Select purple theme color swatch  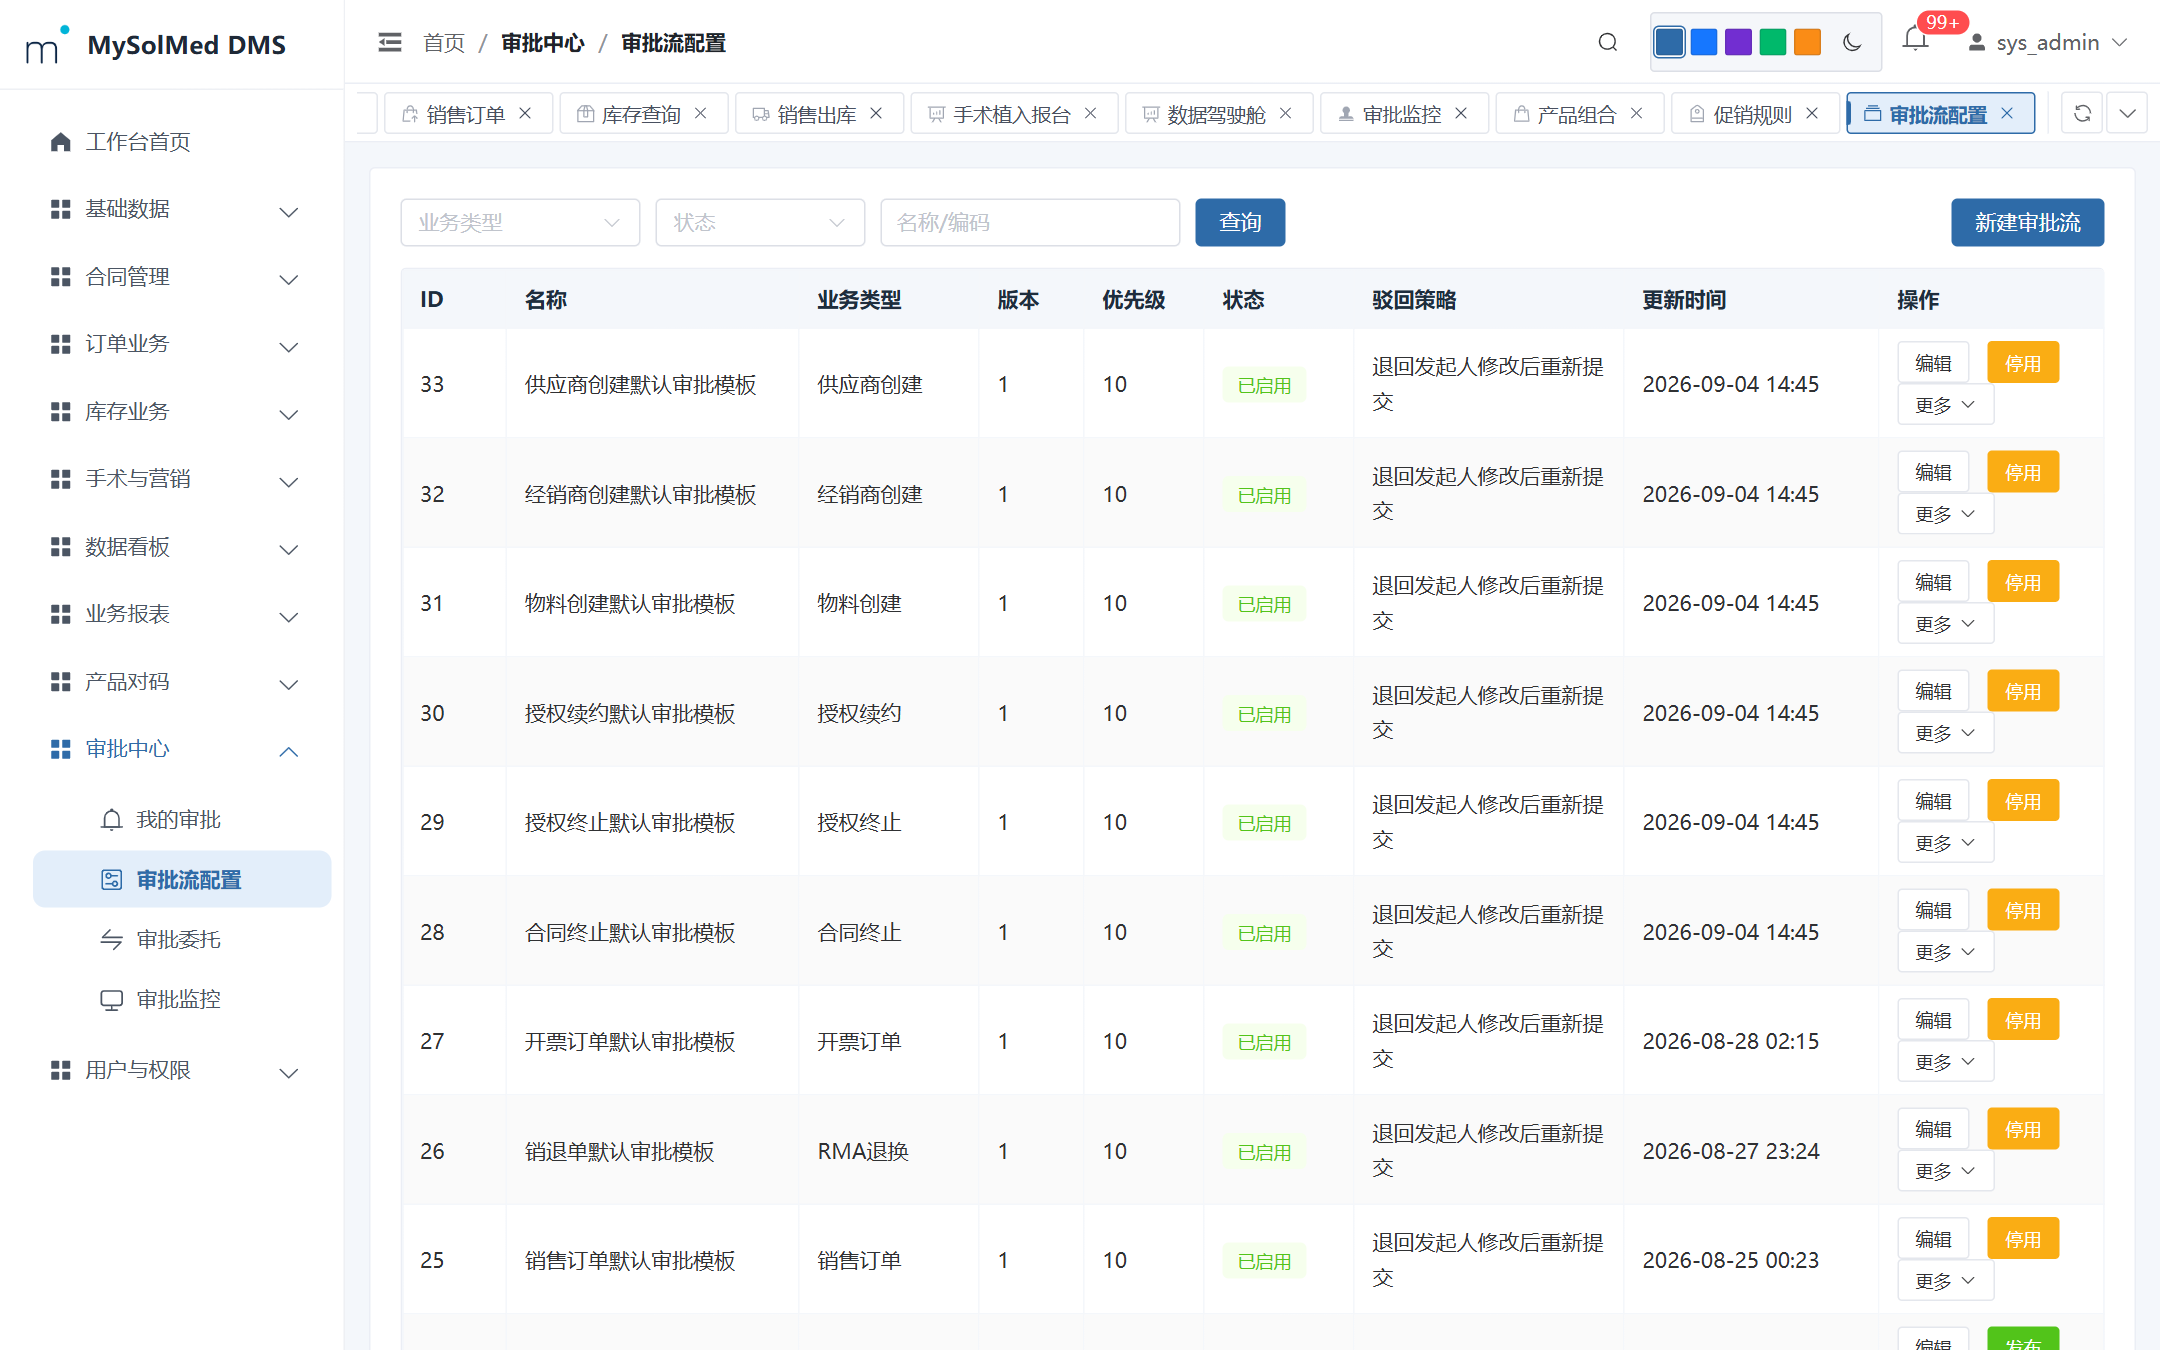(x=1738, y=43)
